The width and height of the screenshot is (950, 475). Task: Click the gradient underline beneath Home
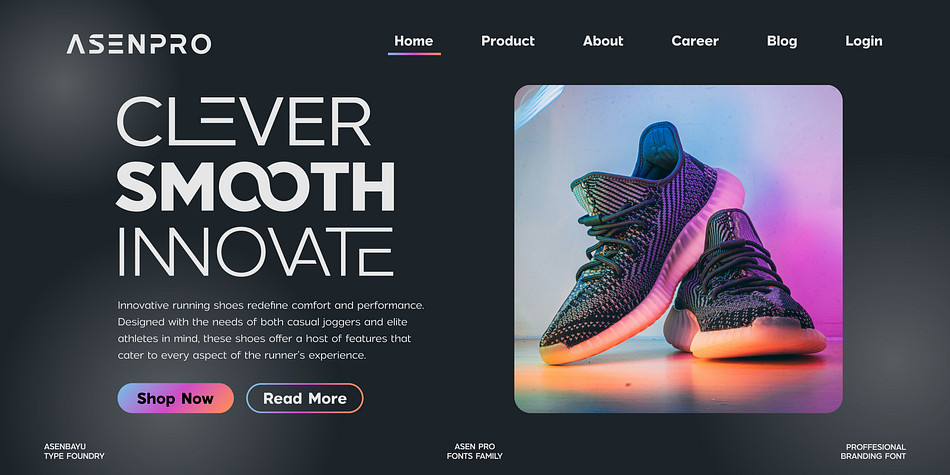pos(414,54)
